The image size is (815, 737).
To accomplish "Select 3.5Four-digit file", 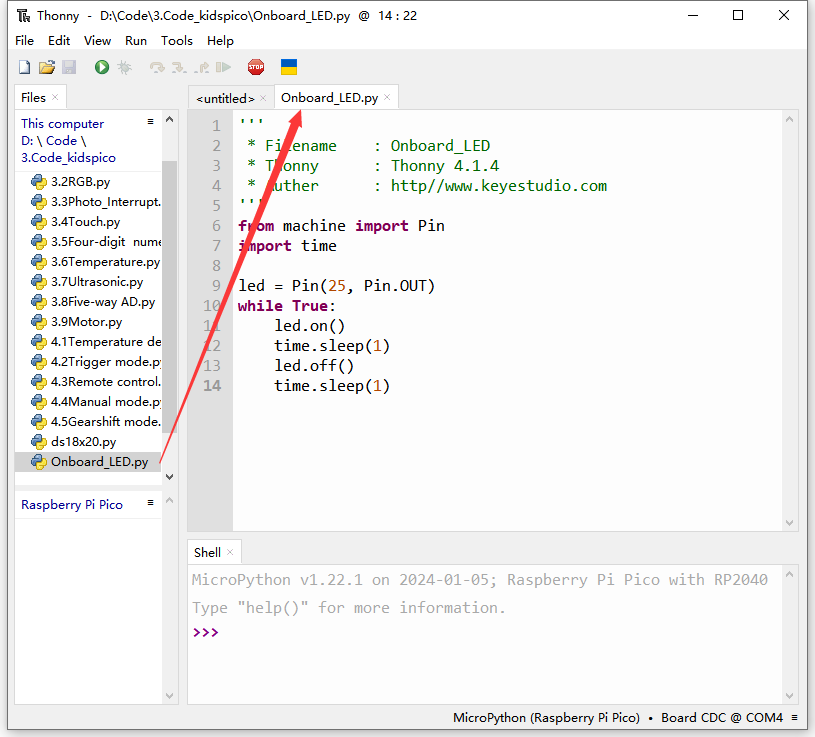I will pos(89,242).
